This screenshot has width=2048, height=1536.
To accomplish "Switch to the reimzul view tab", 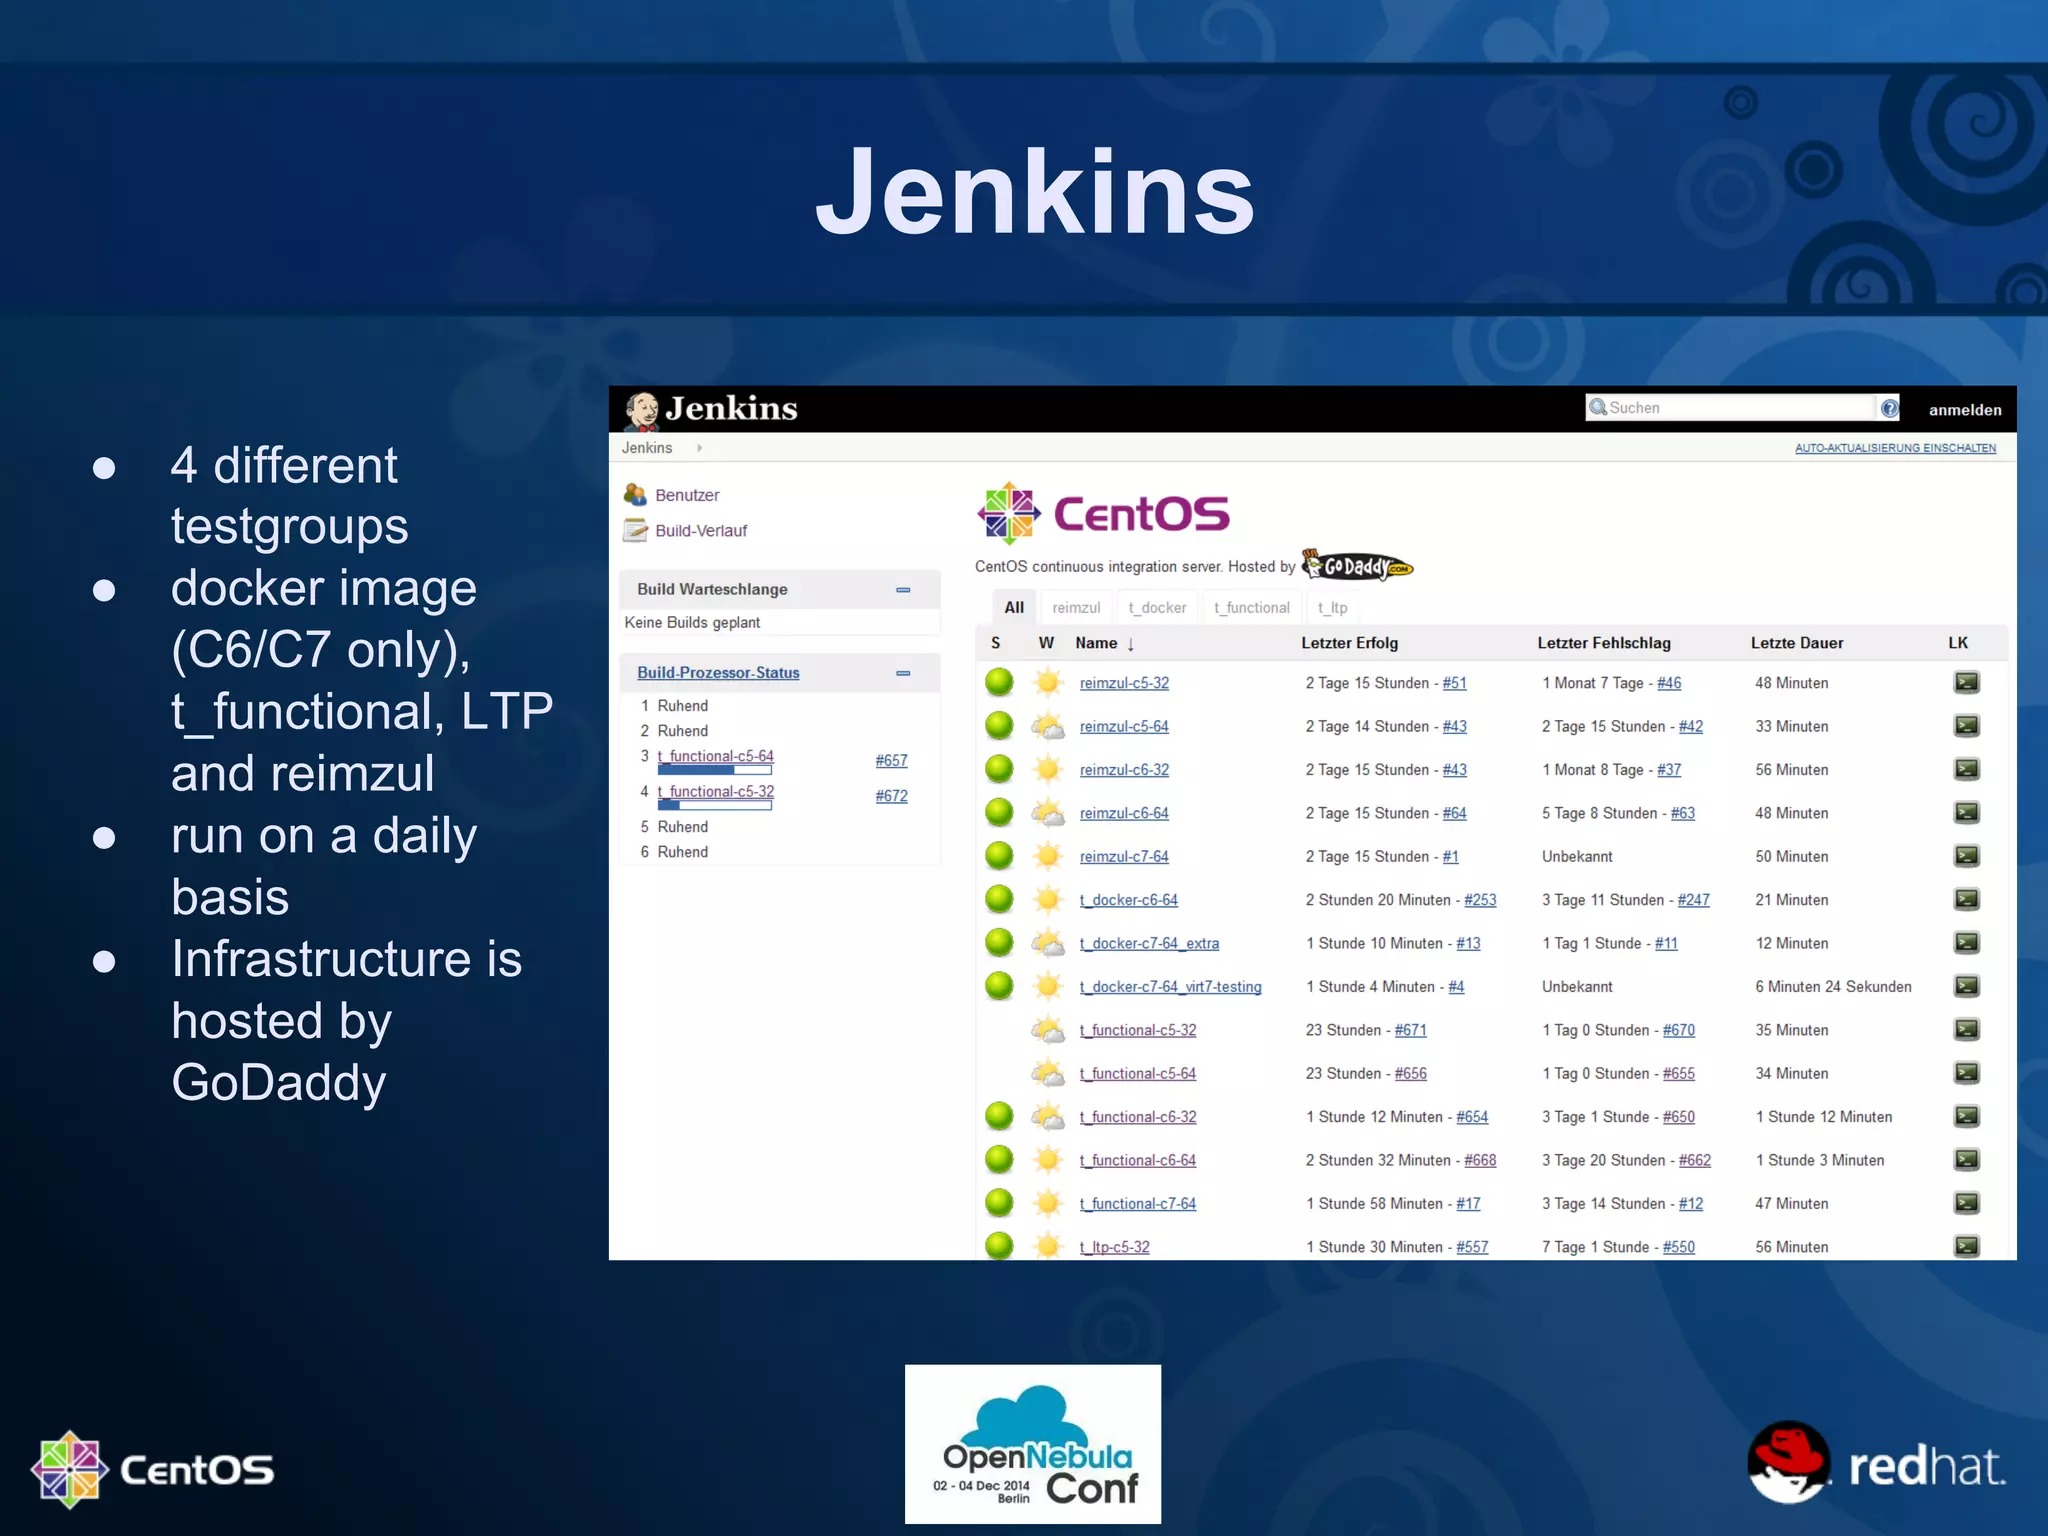I will (x=1076, y=607).
